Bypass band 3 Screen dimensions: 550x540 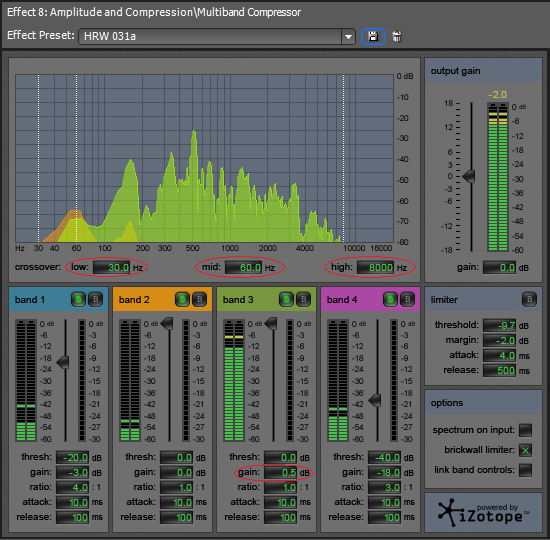click(x=303, y=300)
